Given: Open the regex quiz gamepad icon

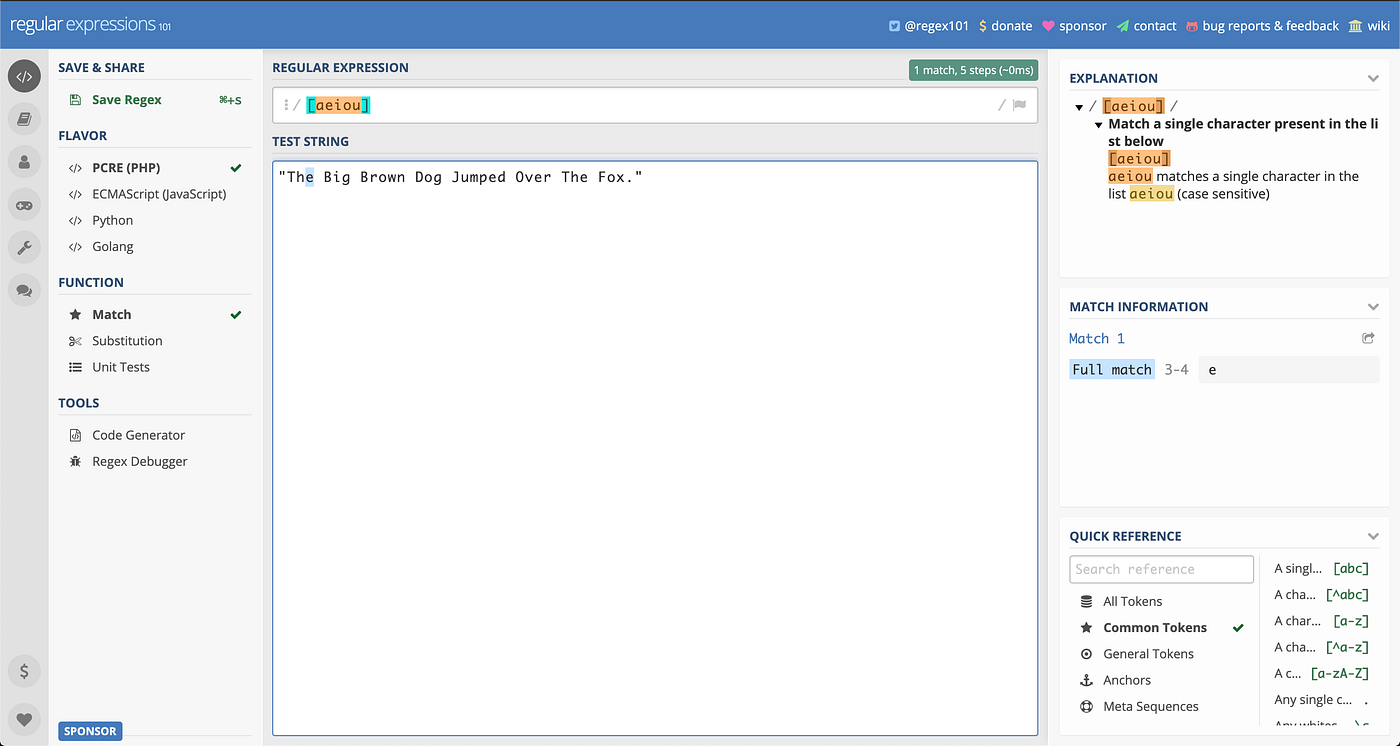Looking at the screenshot, I should coord(24,205).
